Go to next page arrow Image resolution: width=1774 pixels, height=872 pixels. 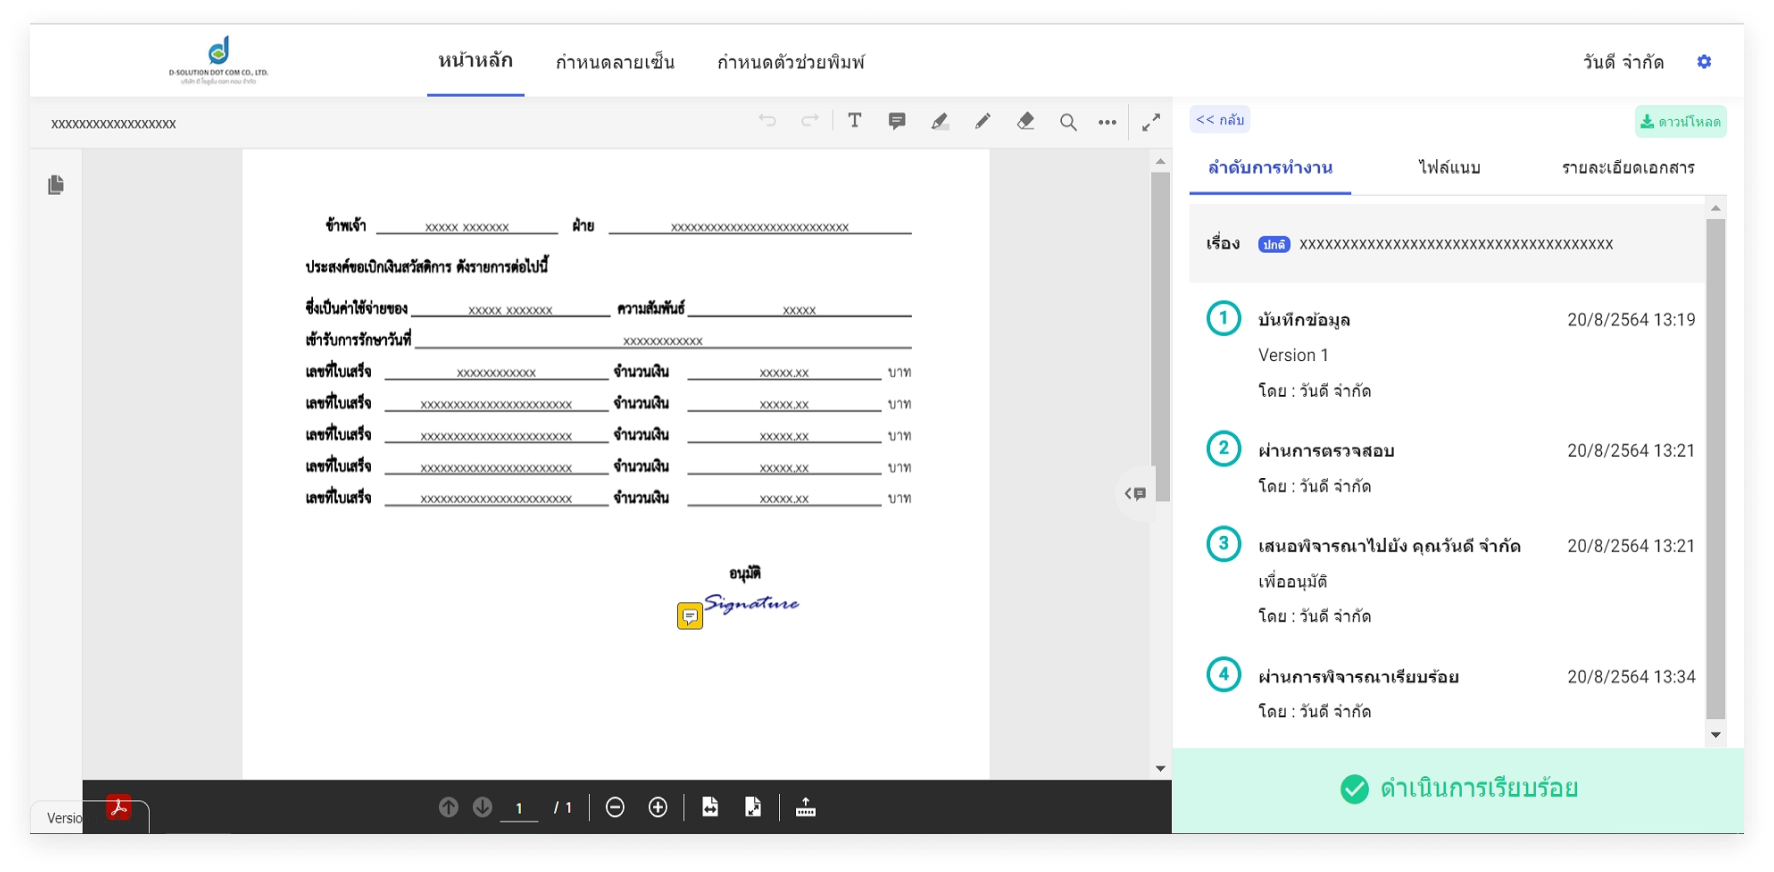point(482,807)
